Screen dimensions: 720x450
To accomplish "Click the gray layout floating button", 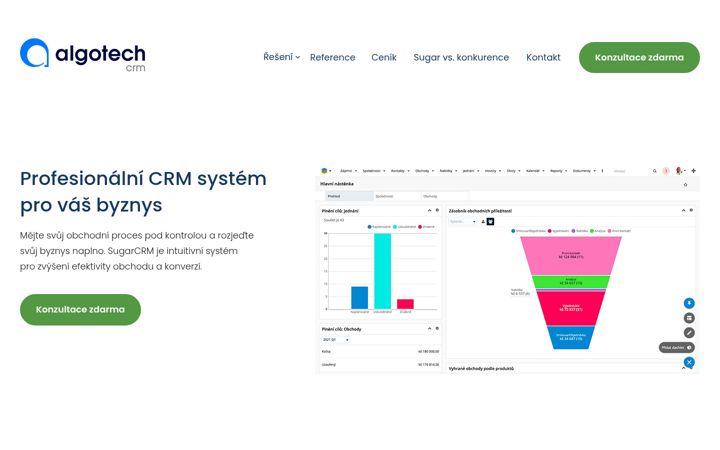I will [689, 318].
